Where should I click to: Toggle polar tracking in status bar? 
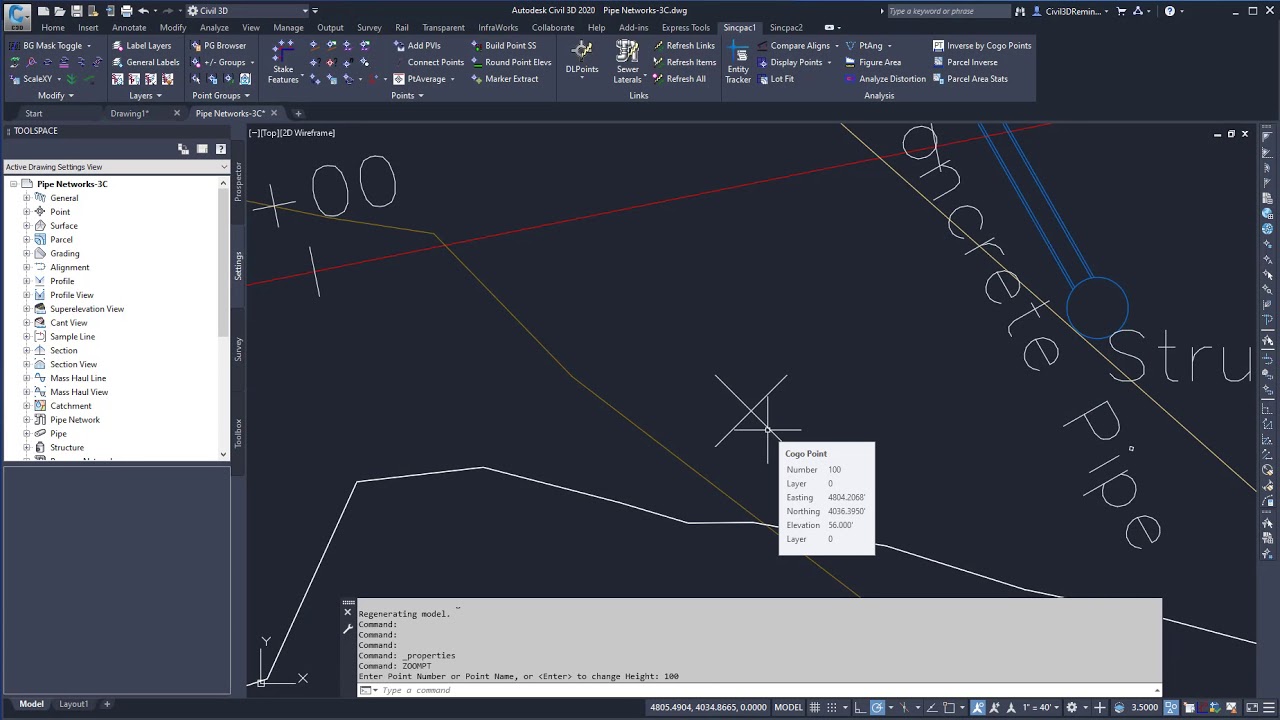click(x=877, y=707)
